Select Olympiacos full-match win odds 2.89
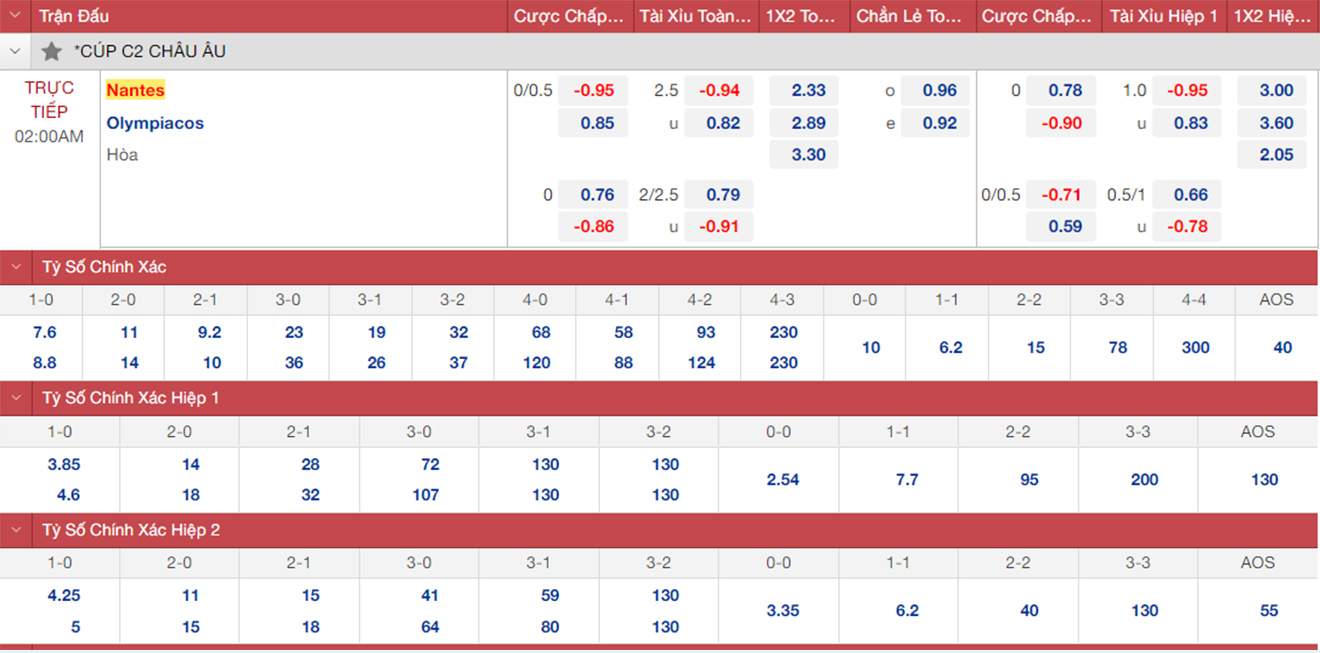 click(808, 123)
